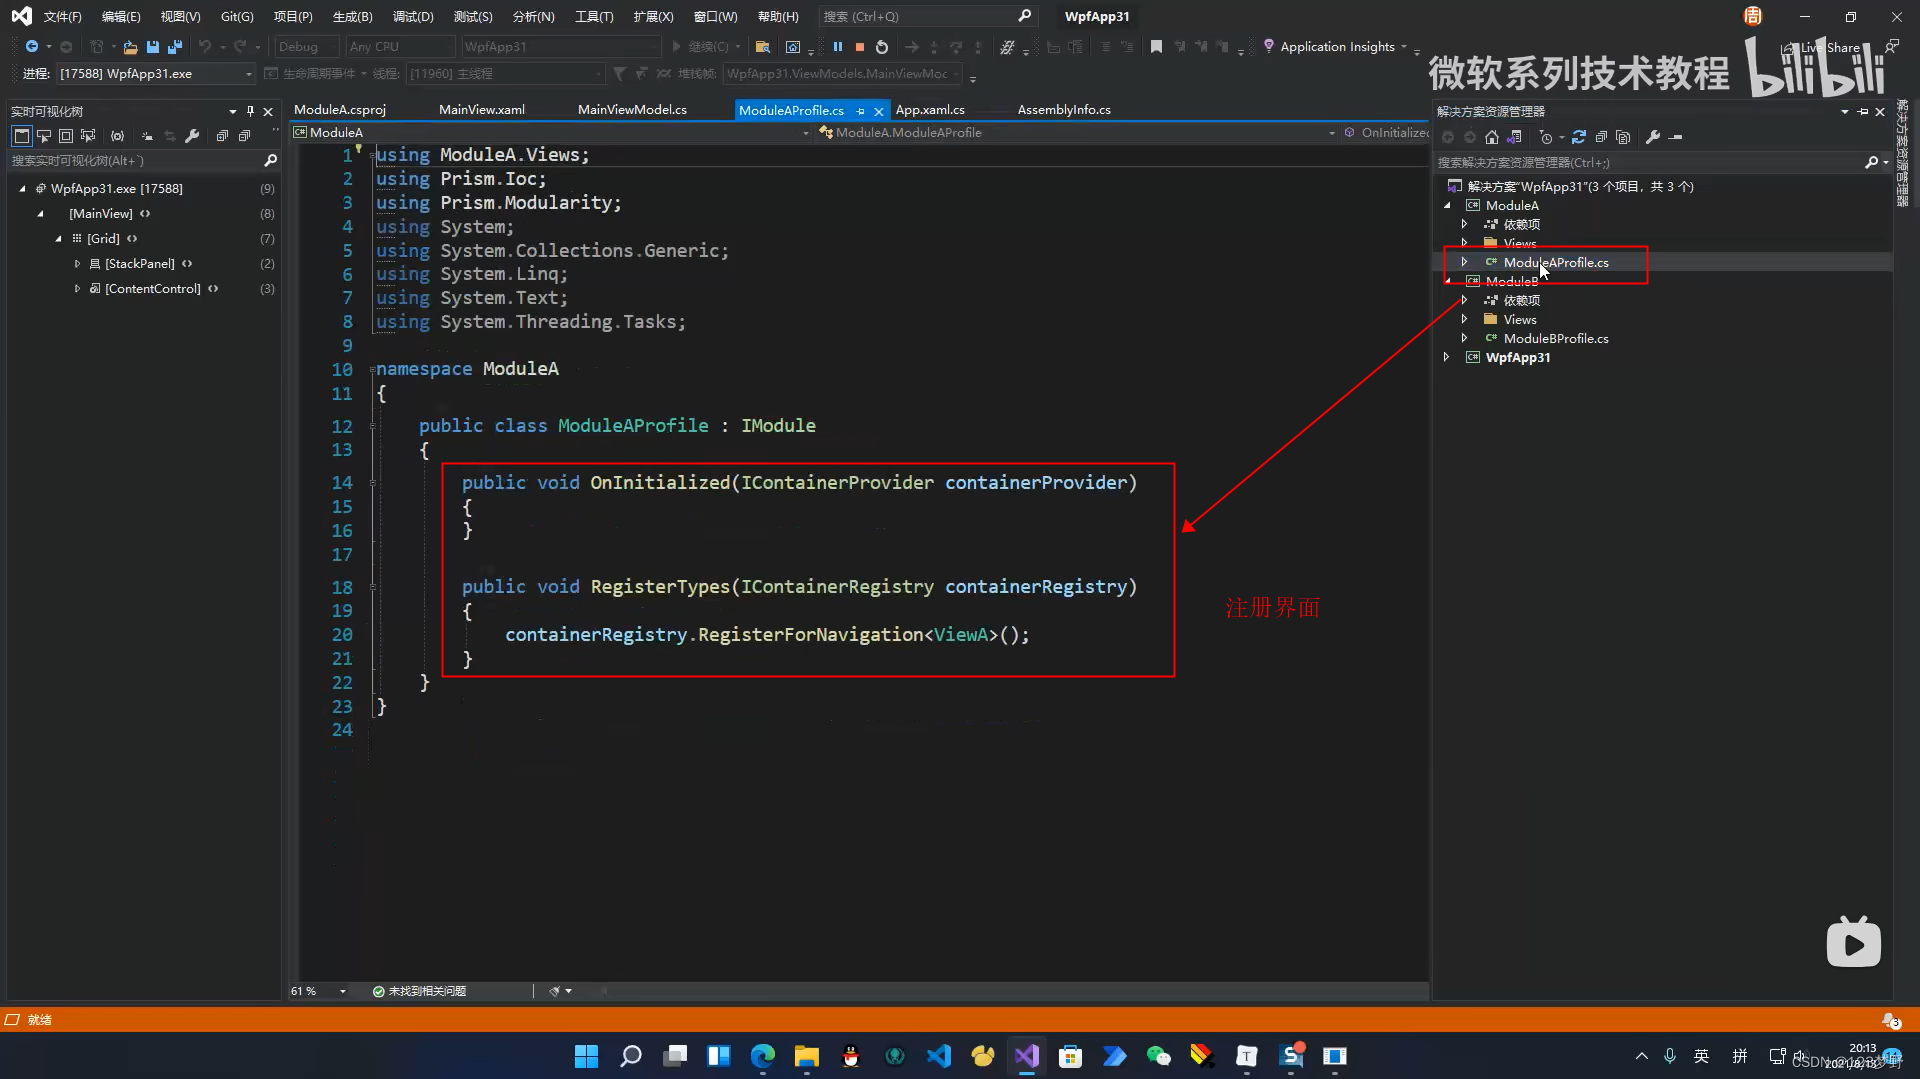Stop debugging with the red square icon
Image resolution: width=1920 pixels, height=1079 pixels.
tap(859, 47)
